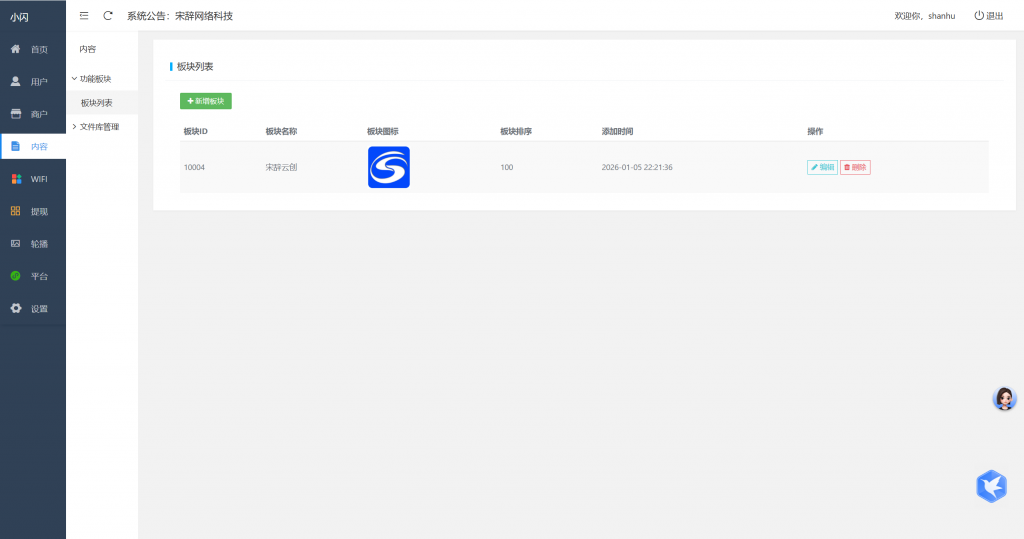The height and width of the screenshot is (539, 1024).
Task: Click the 宋辞云创 block icon thumbnail
Action: (389, 167)
